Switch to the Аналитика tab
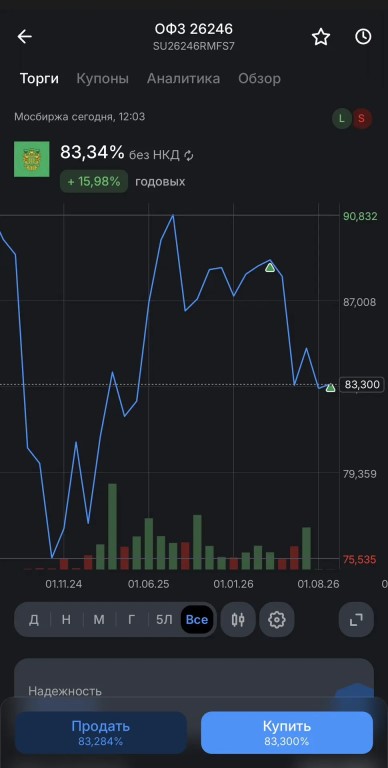This screenshot has height=768, width=388. point(183,78)
